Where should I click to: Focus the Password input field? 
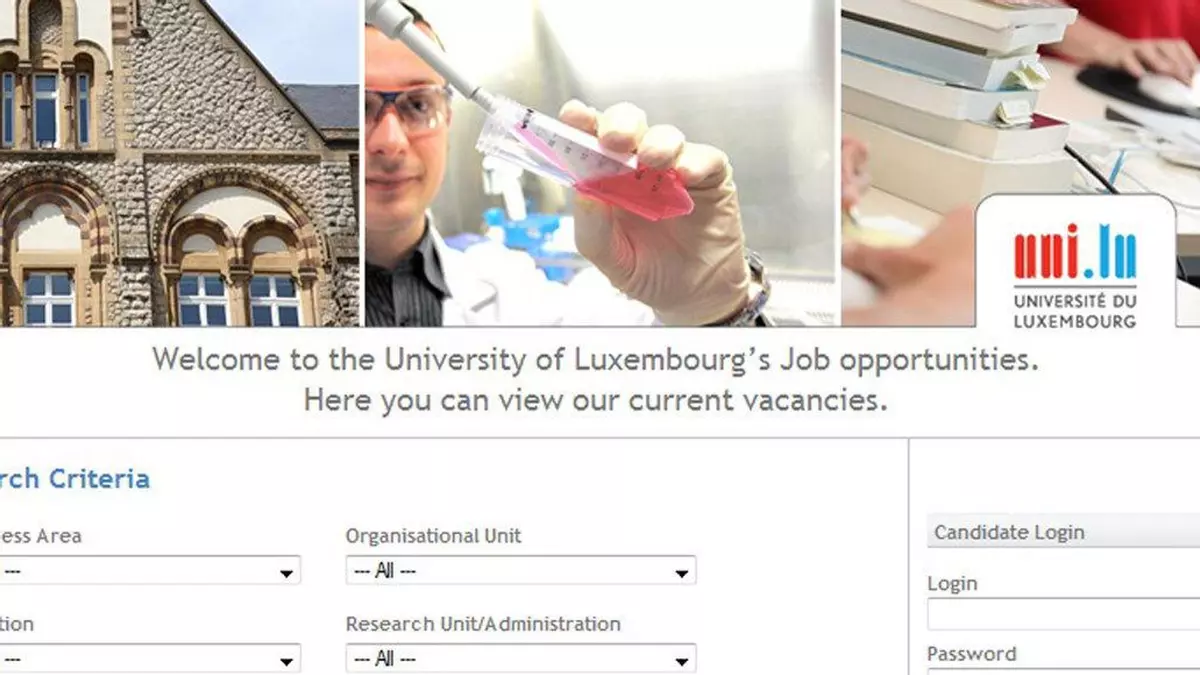tap(1063, 671)
